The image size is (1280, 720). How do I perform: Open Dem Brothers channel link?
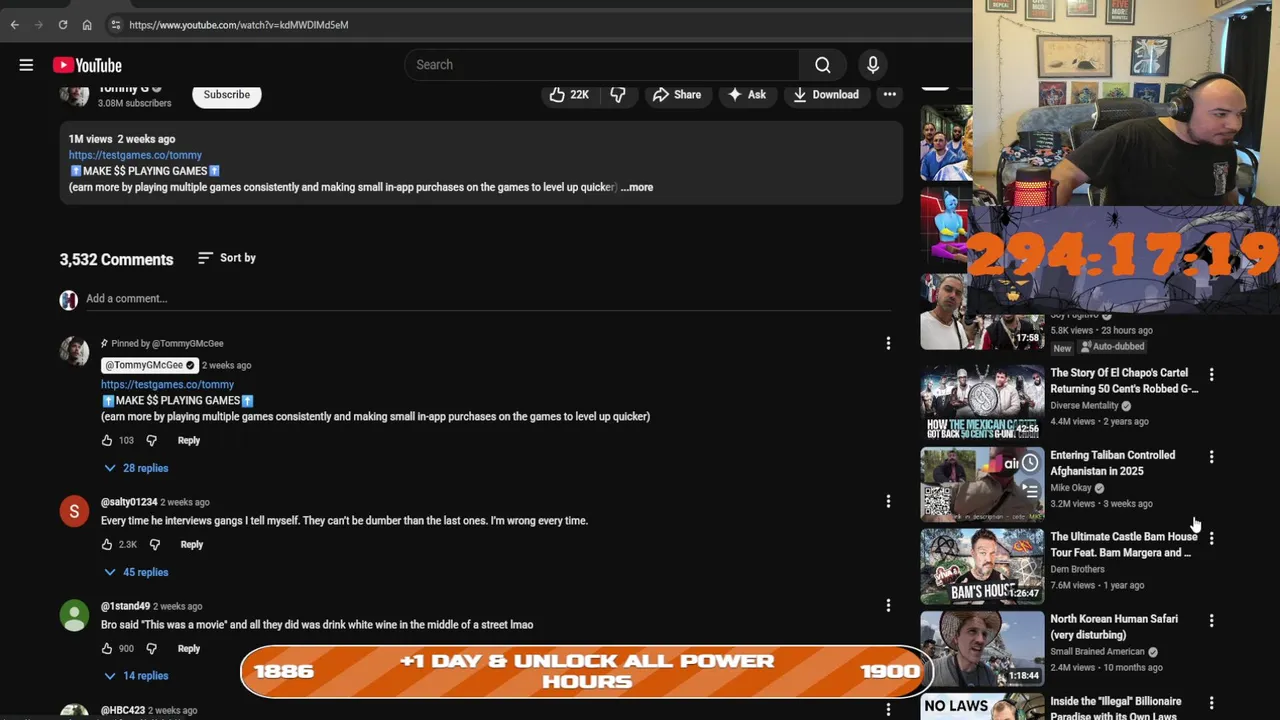[1077, 569]
